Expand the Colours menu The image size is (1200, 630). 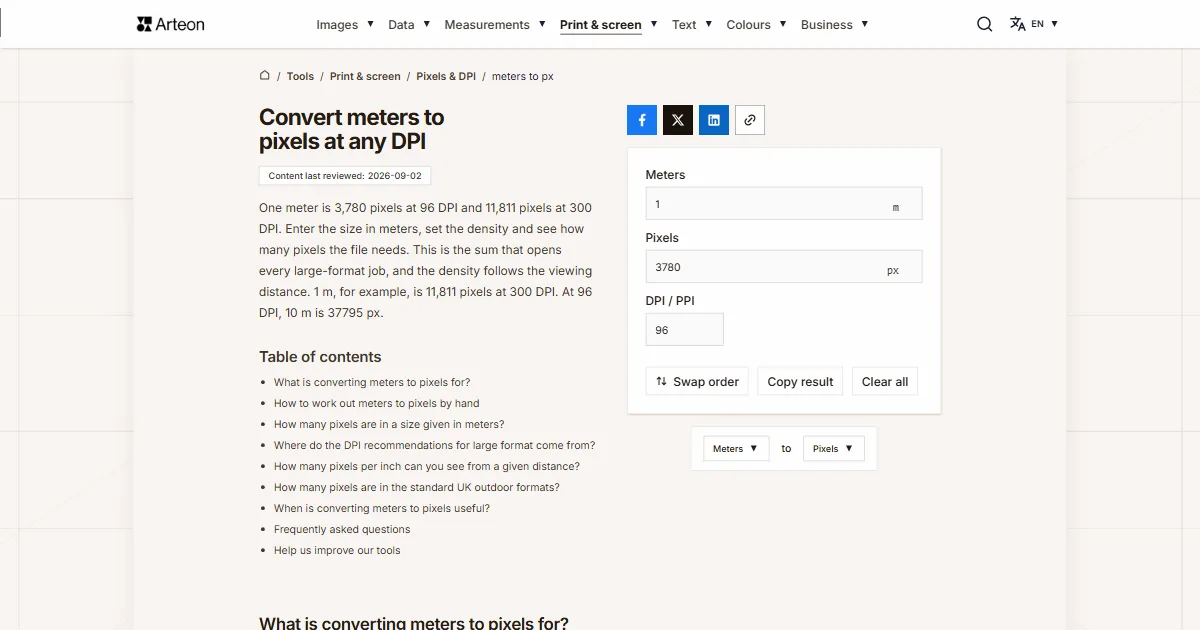(x=756, y=24)
